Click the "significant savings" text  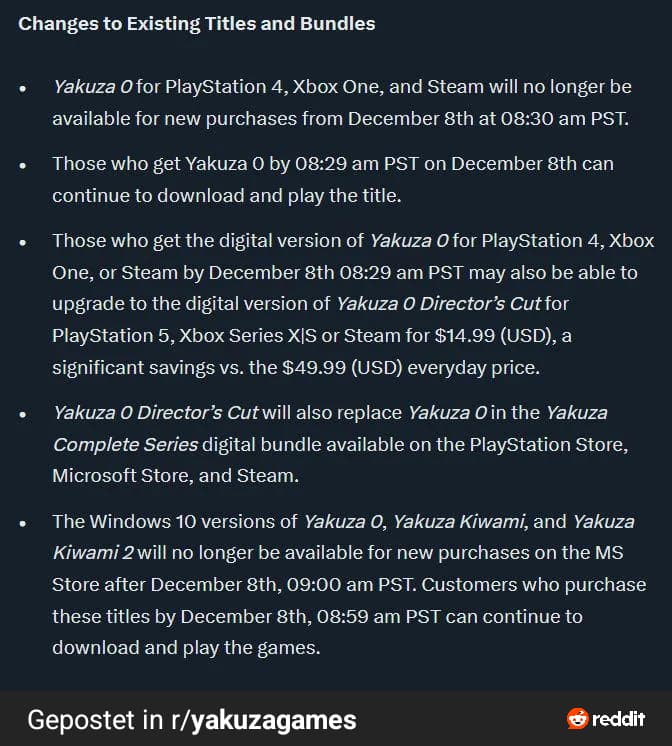point(128,368)
